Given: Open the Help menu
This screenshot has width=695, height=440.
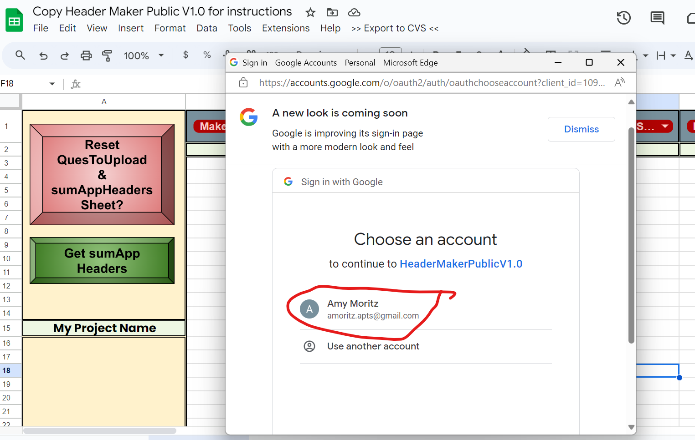Looking at the screenshot, I should (x=330, y=28).
